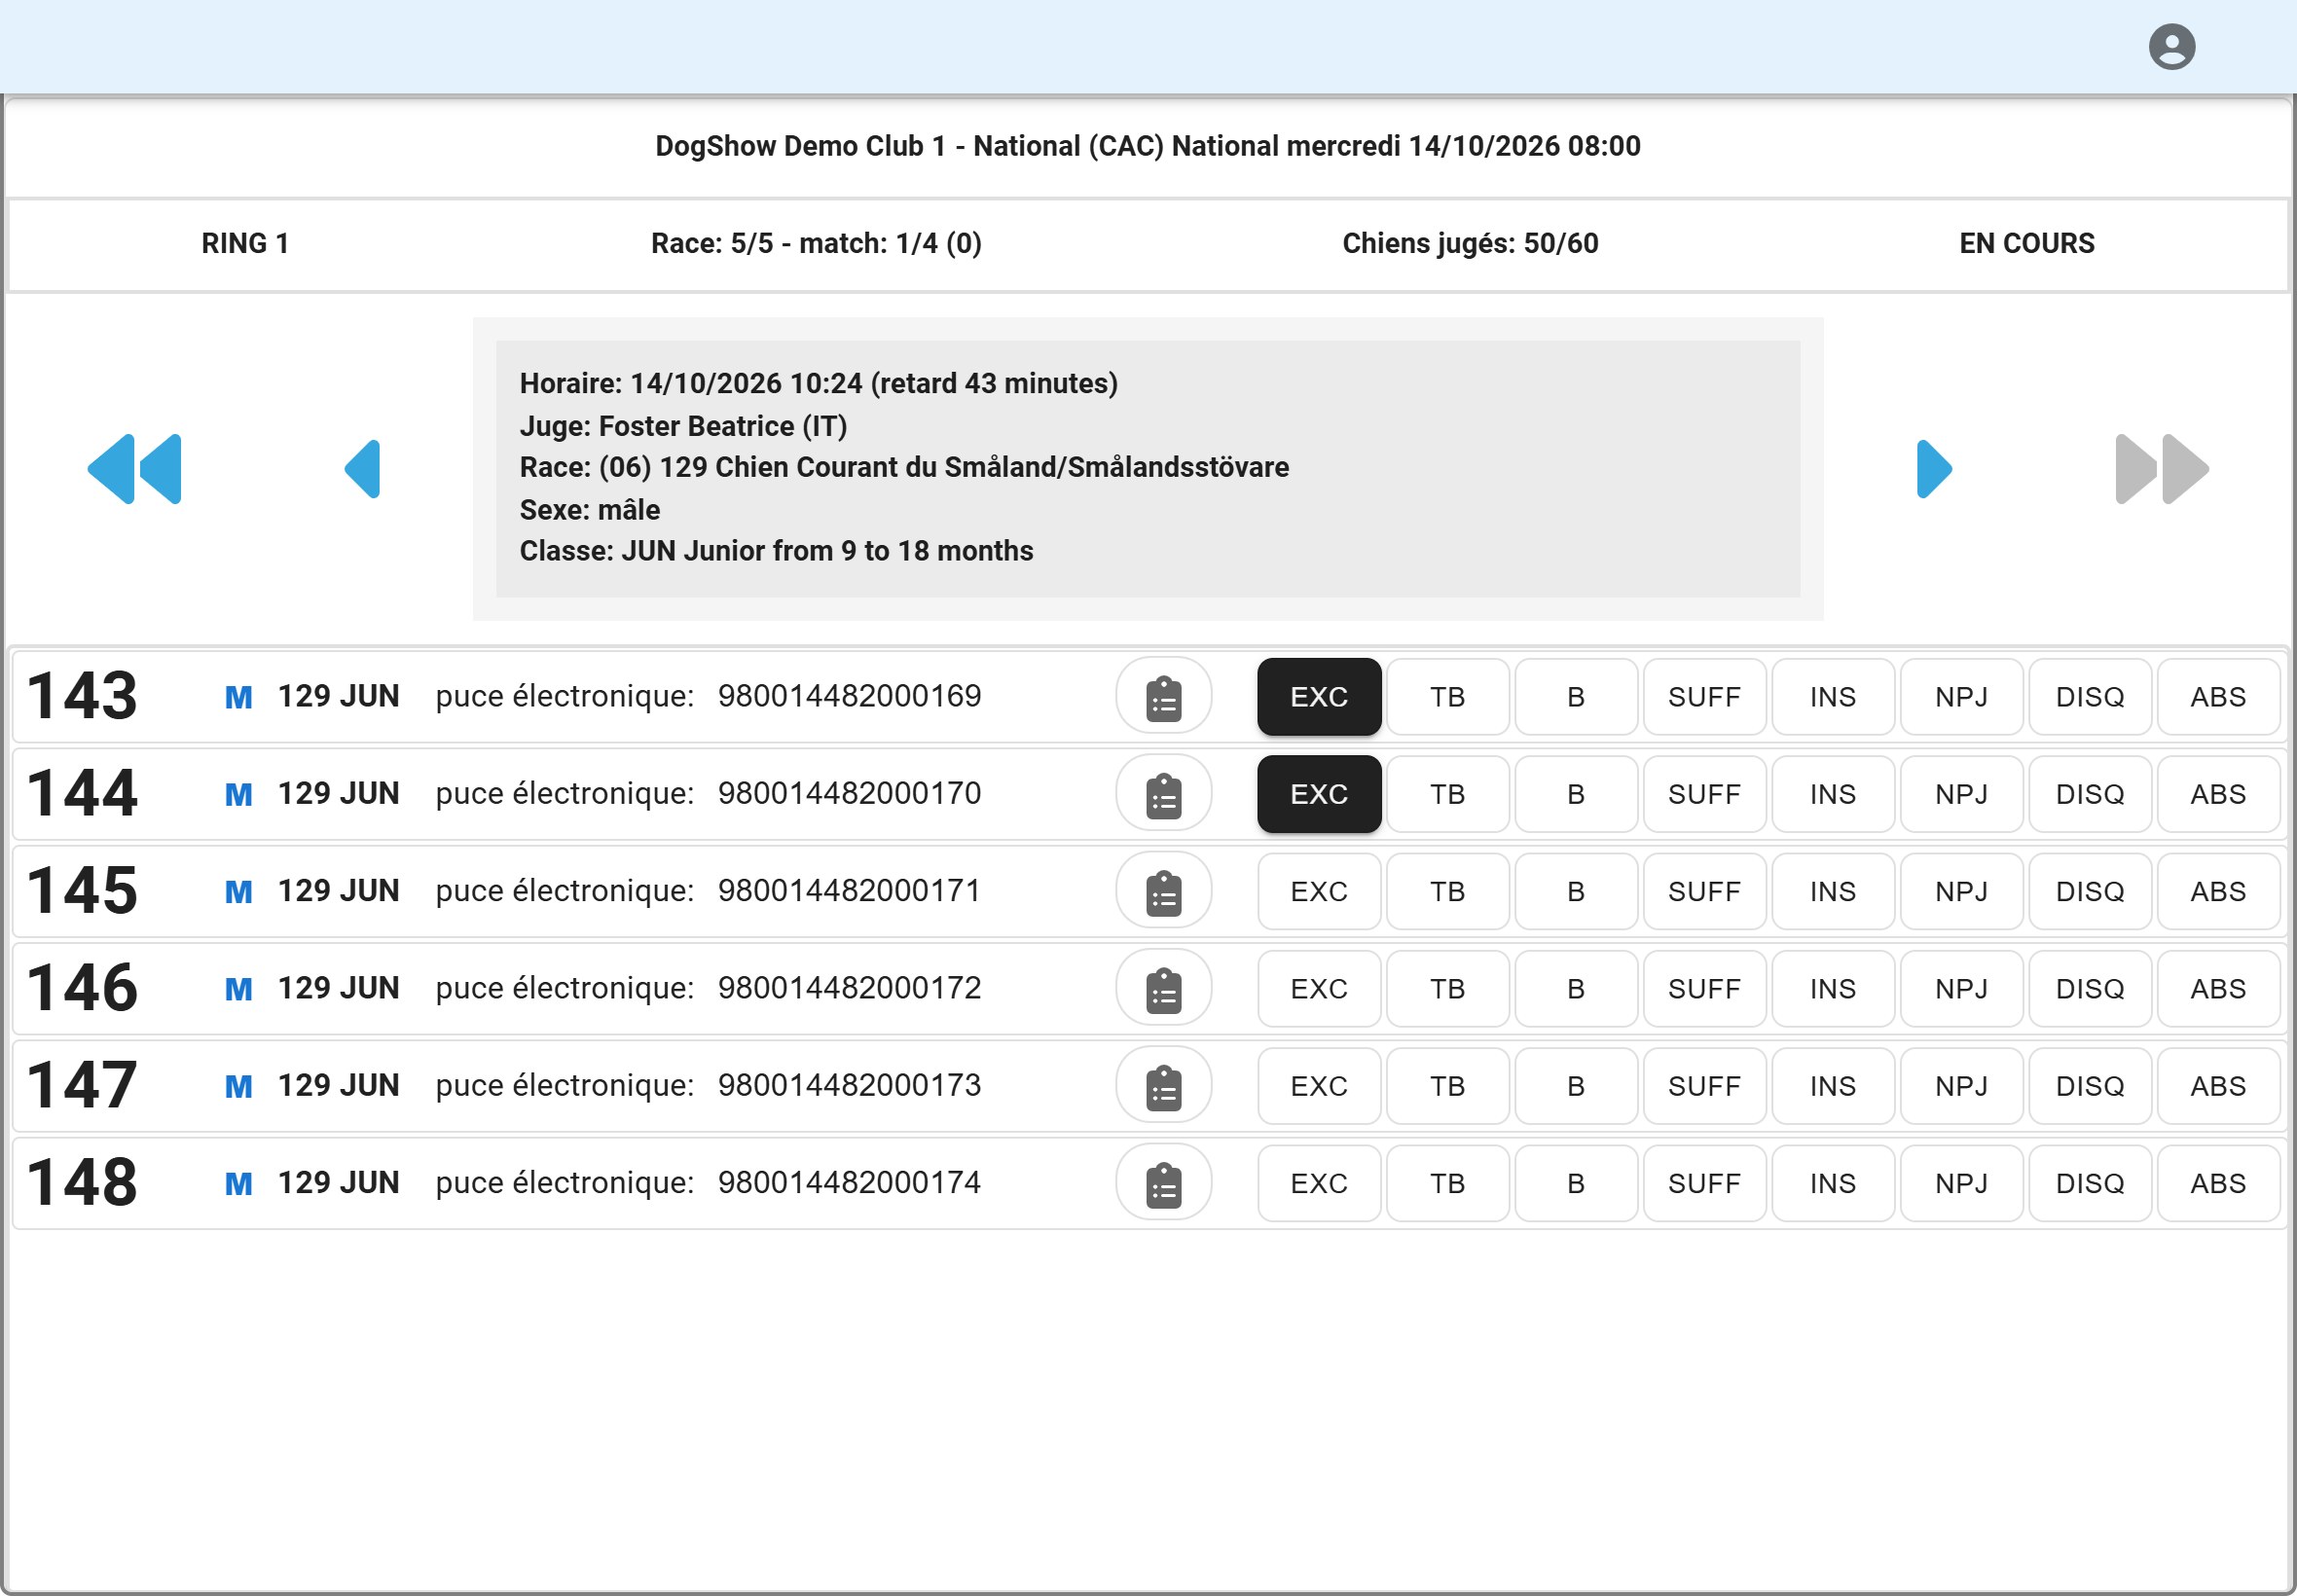Click the DogShow Demo Club 1 title
2297x1596 pixels.
(1147, 146)
